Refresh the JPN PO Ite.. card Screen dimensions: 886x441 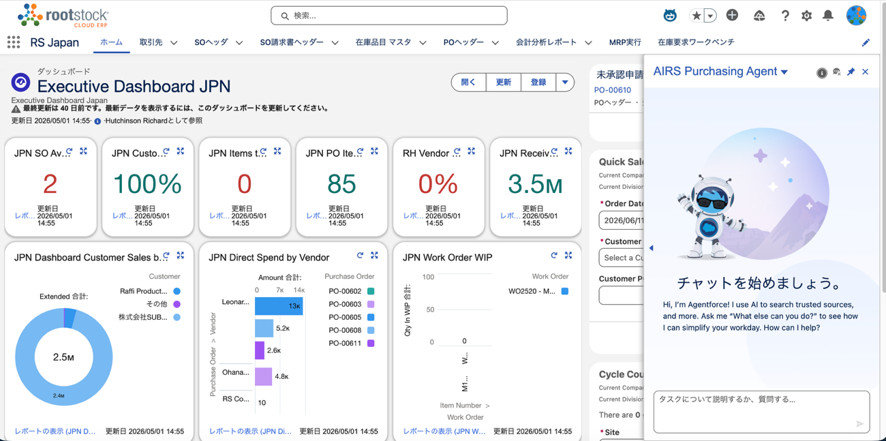pyautogui.click(x=361, y=151)
